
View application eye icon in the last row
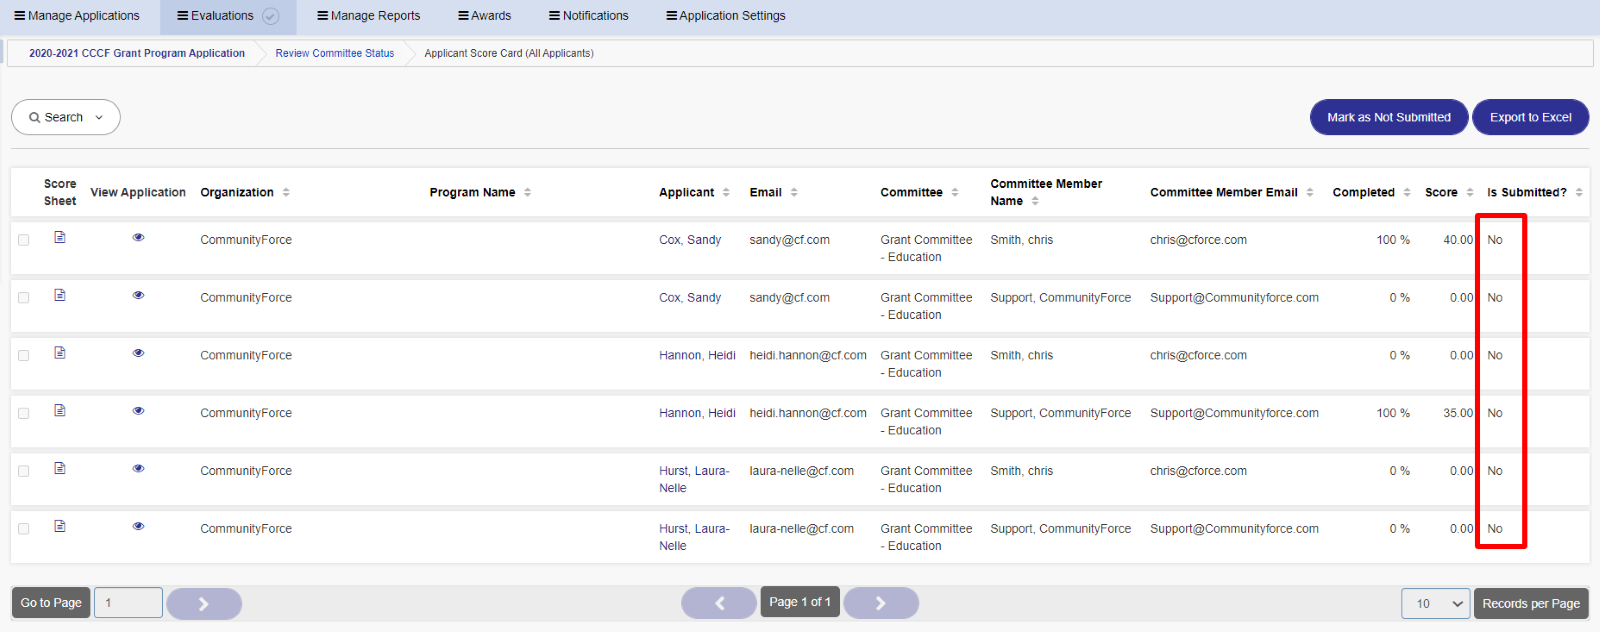[x=139, y=526]
